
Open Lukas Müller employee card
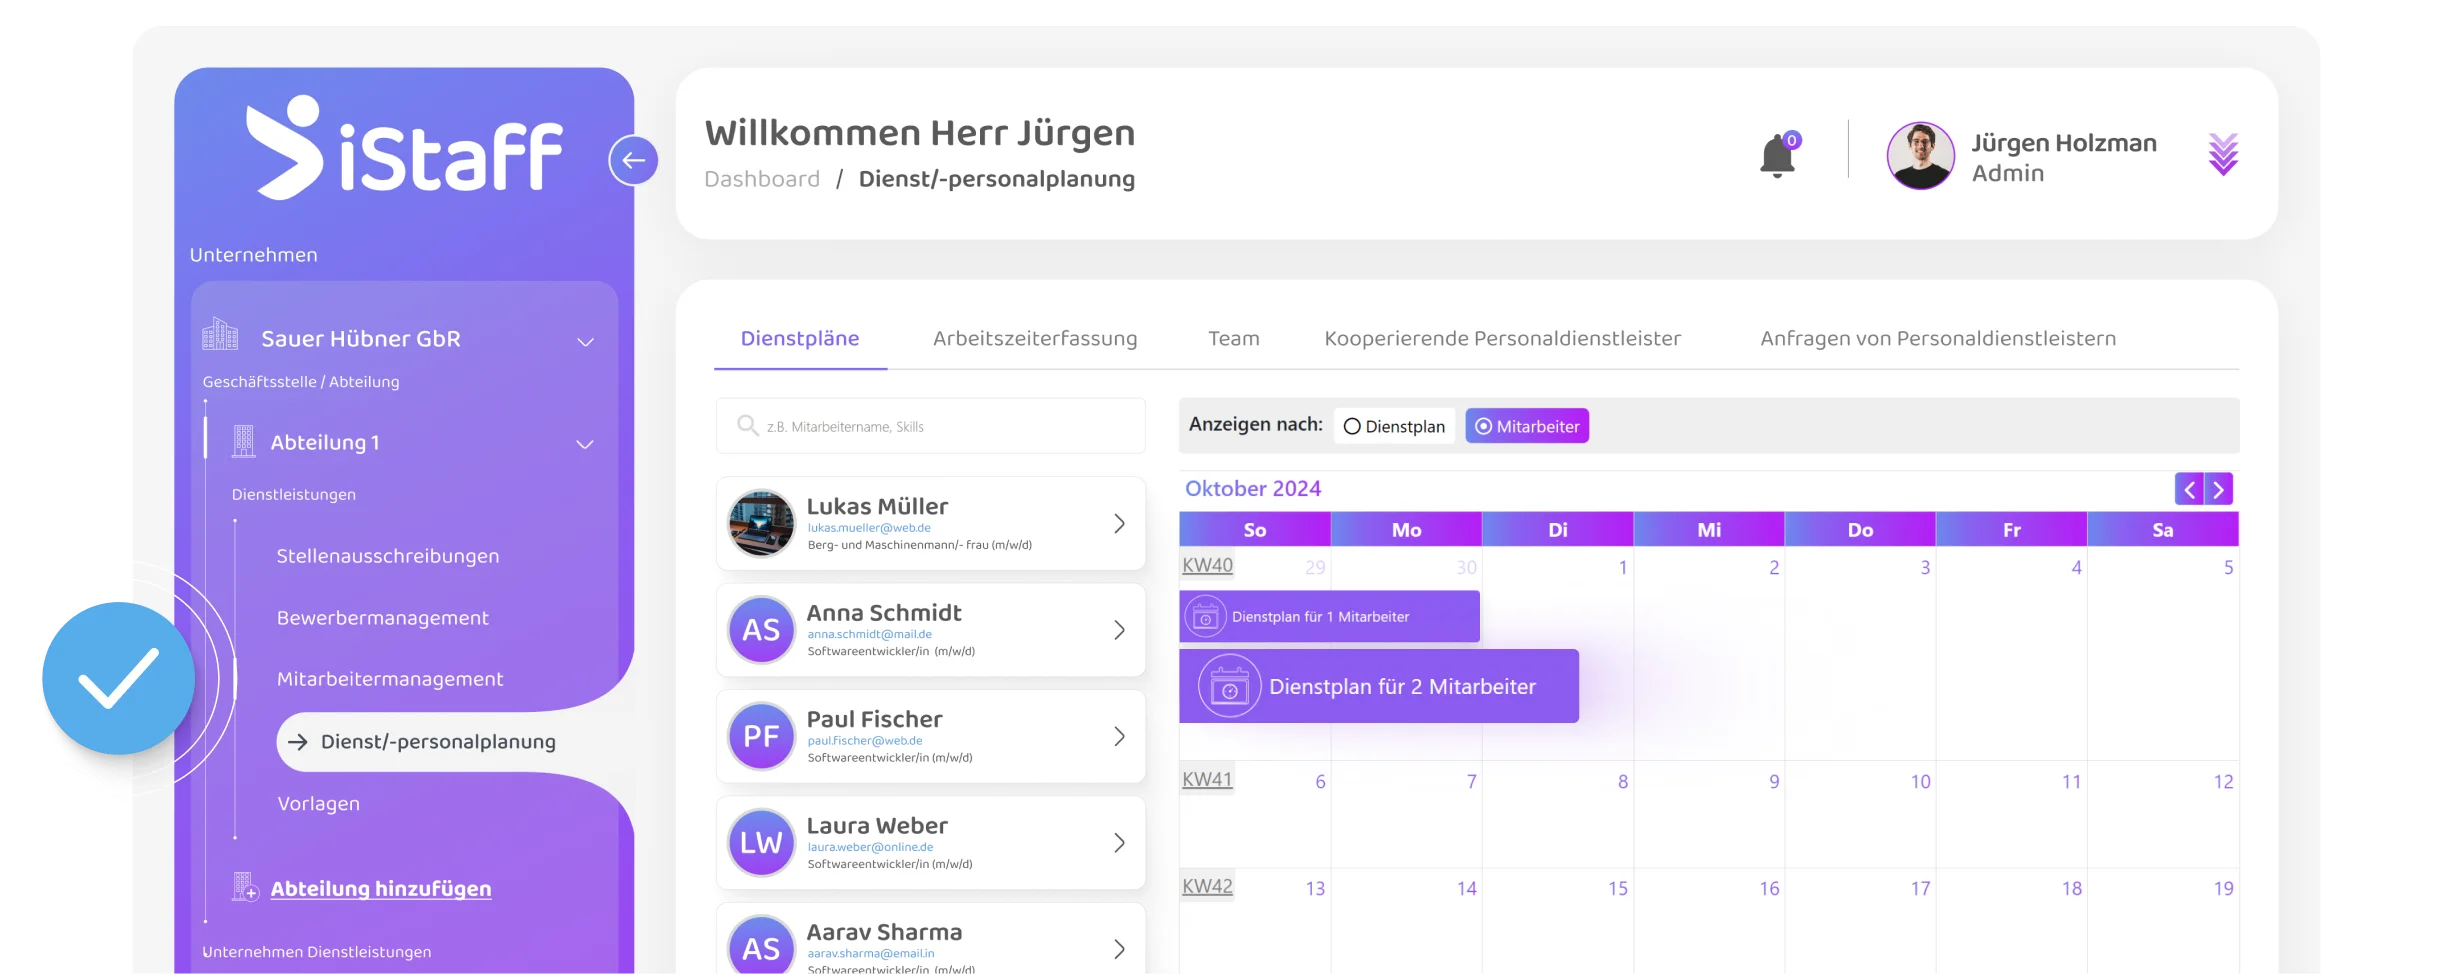click(x=931, y=523)
